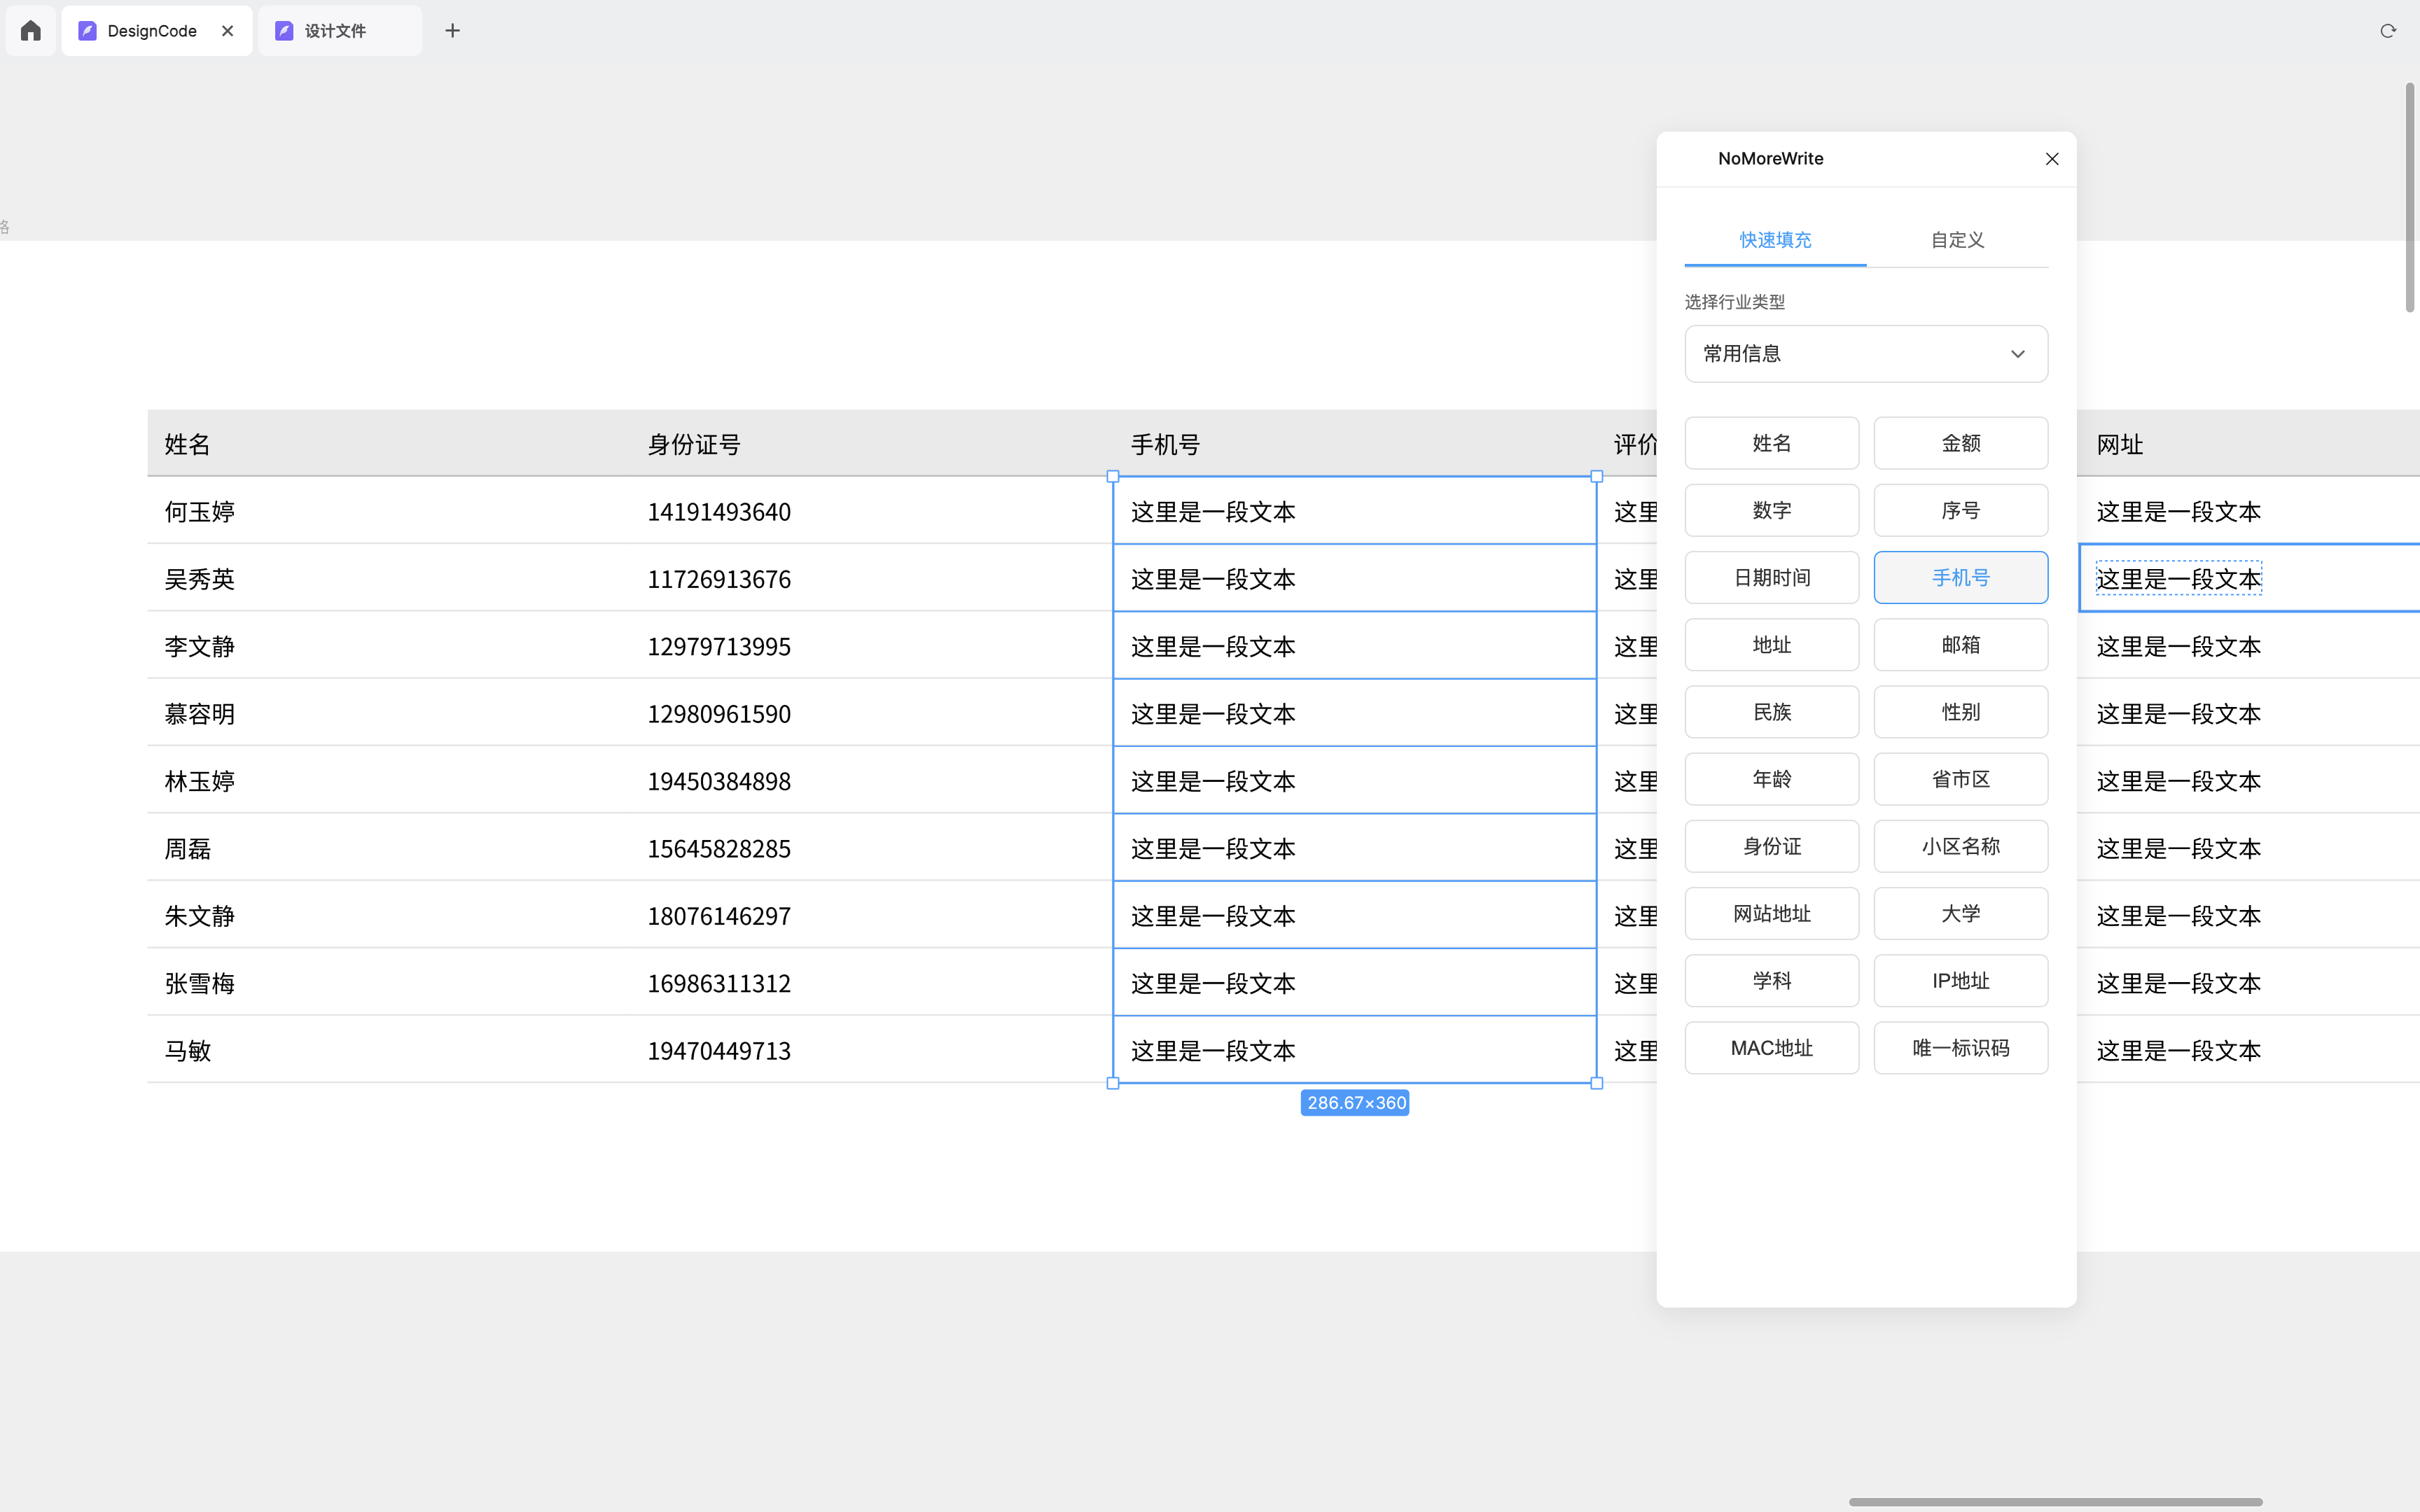This screenshot has height=1512, width=2420.
Task: Fill with 省市区 data
Action: point(1960,779)
